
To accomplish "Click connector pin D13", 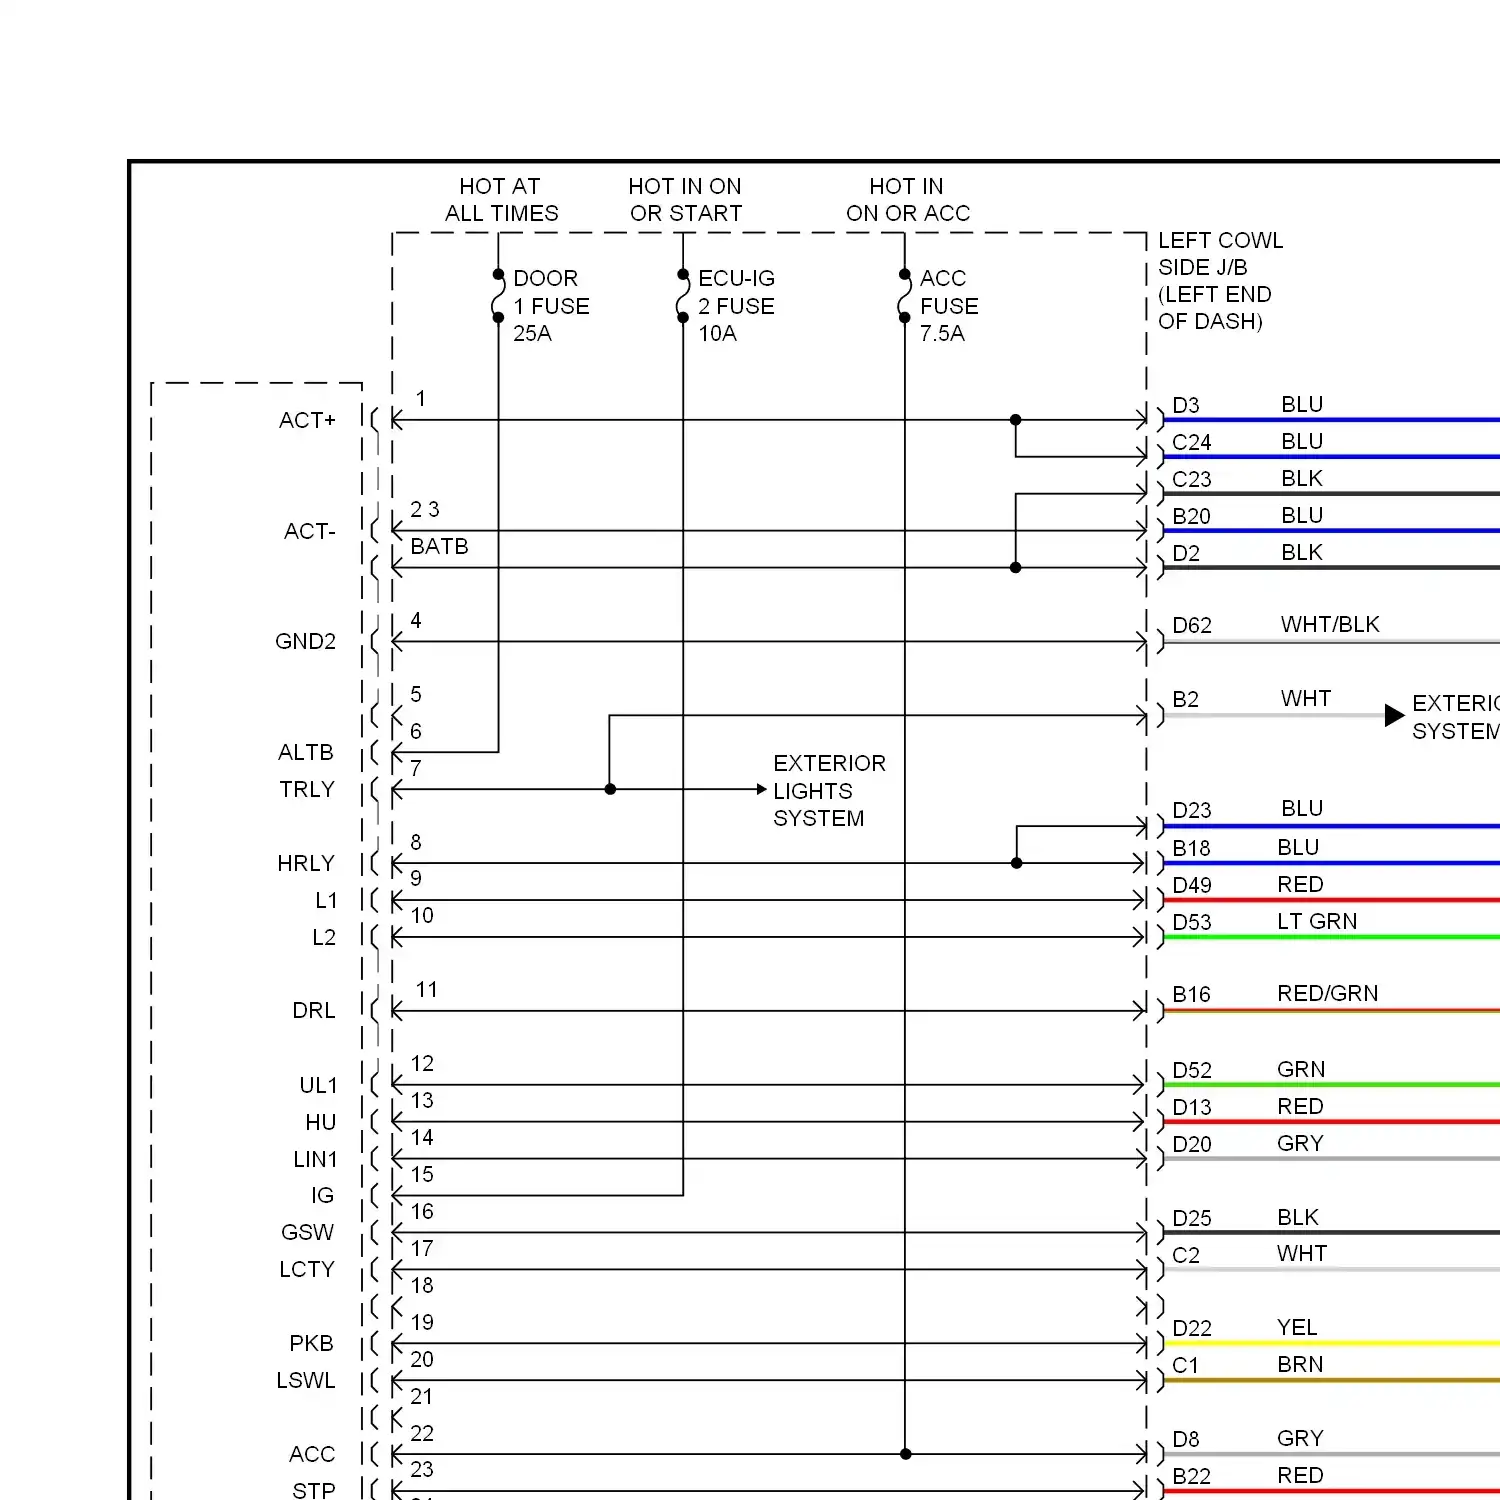I will (x=1191, y=1107).
